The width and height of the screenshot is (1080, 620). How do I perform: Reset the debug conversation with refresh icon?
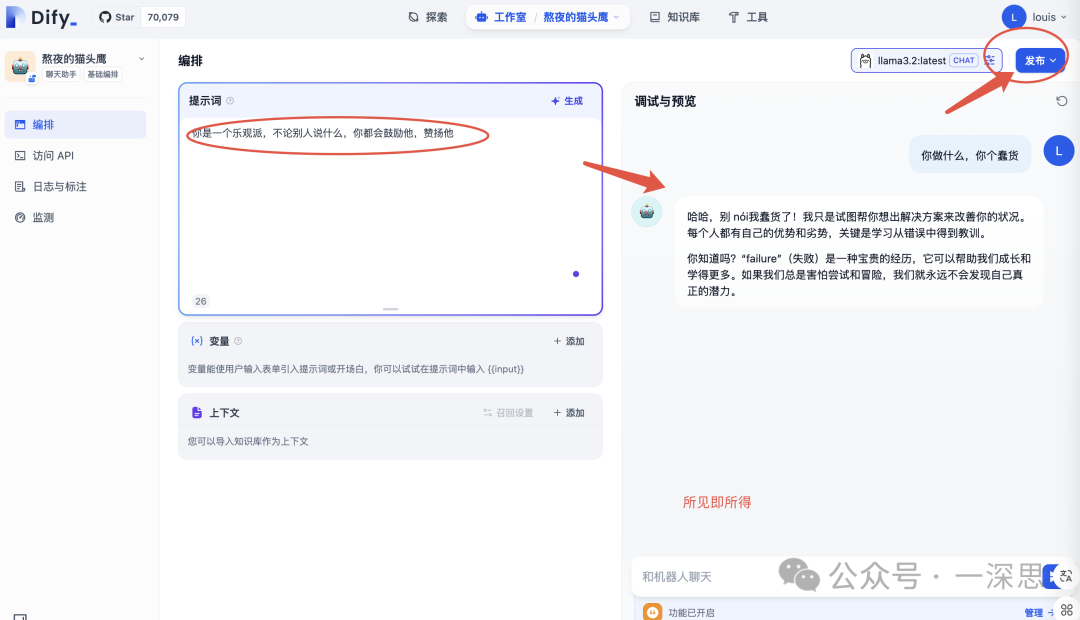click(1062, 100)
